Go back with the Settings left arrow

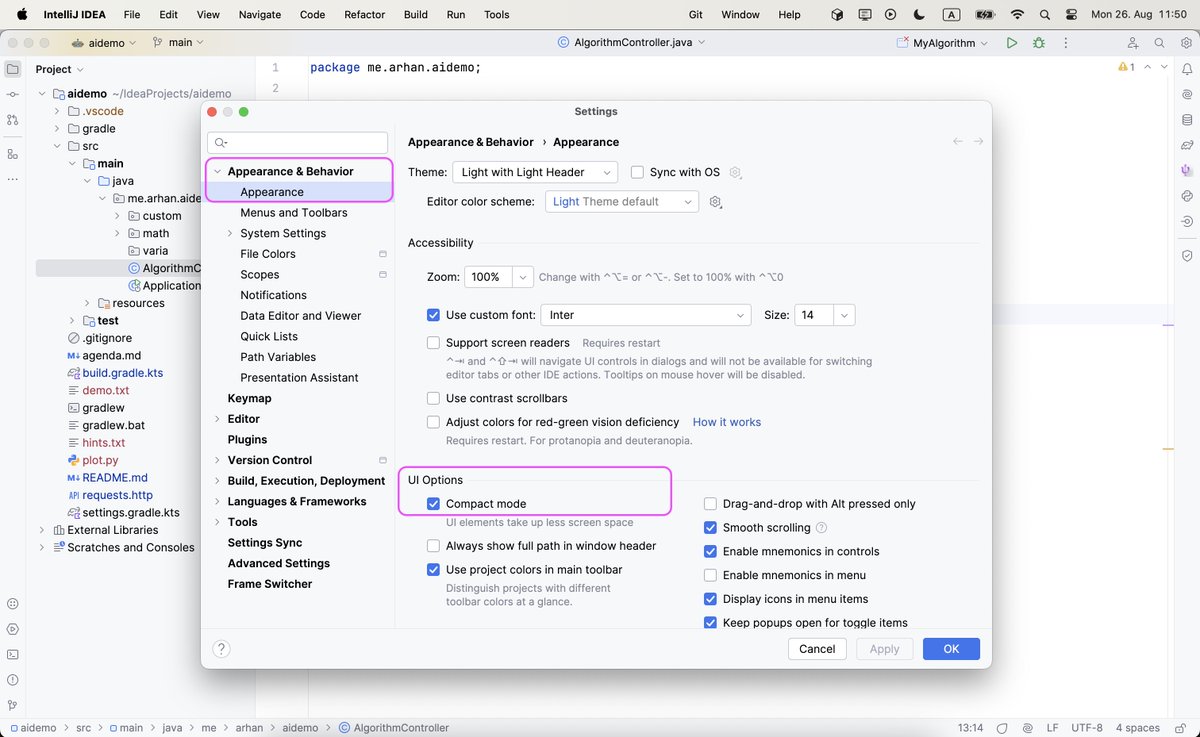click(x=958, y=142)
